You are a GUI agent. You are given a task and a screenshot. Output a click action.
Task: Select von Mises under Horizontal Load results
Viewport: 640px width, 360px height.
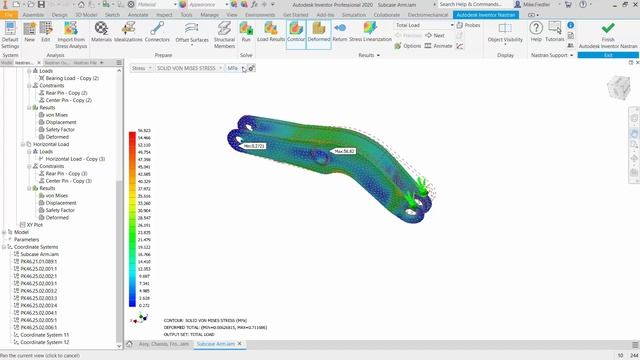pos(56,196)
